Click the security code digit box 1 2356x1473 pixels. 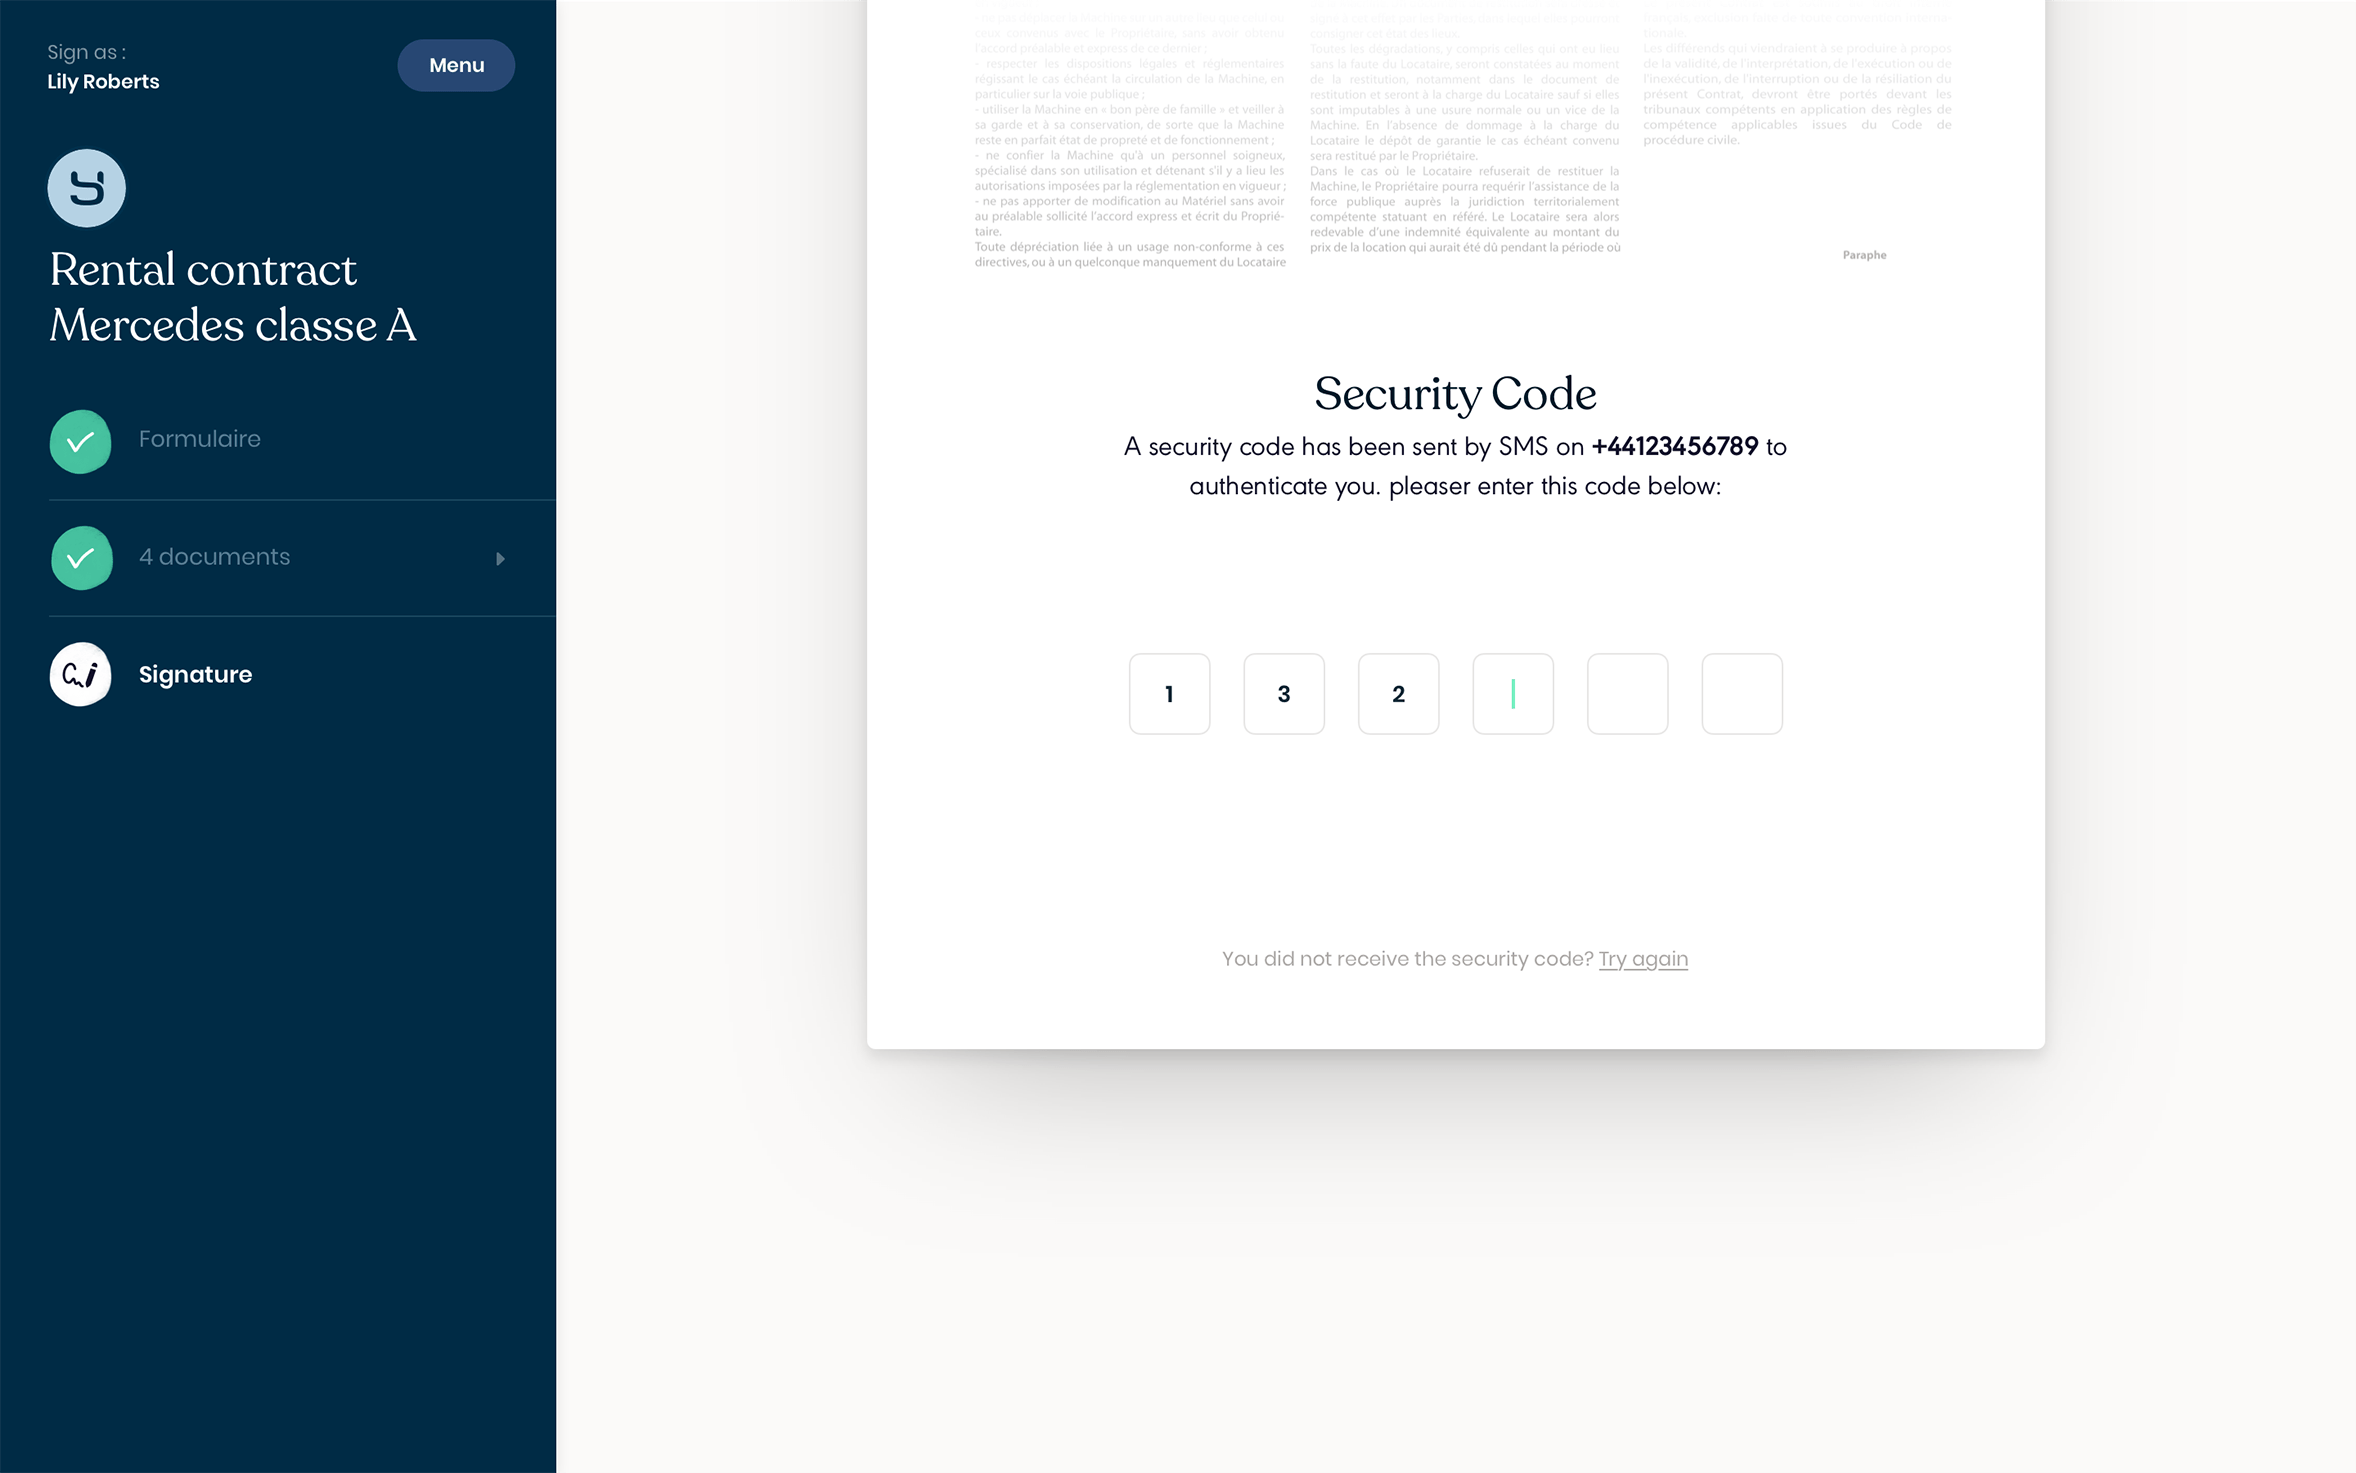coord(1167,692)
